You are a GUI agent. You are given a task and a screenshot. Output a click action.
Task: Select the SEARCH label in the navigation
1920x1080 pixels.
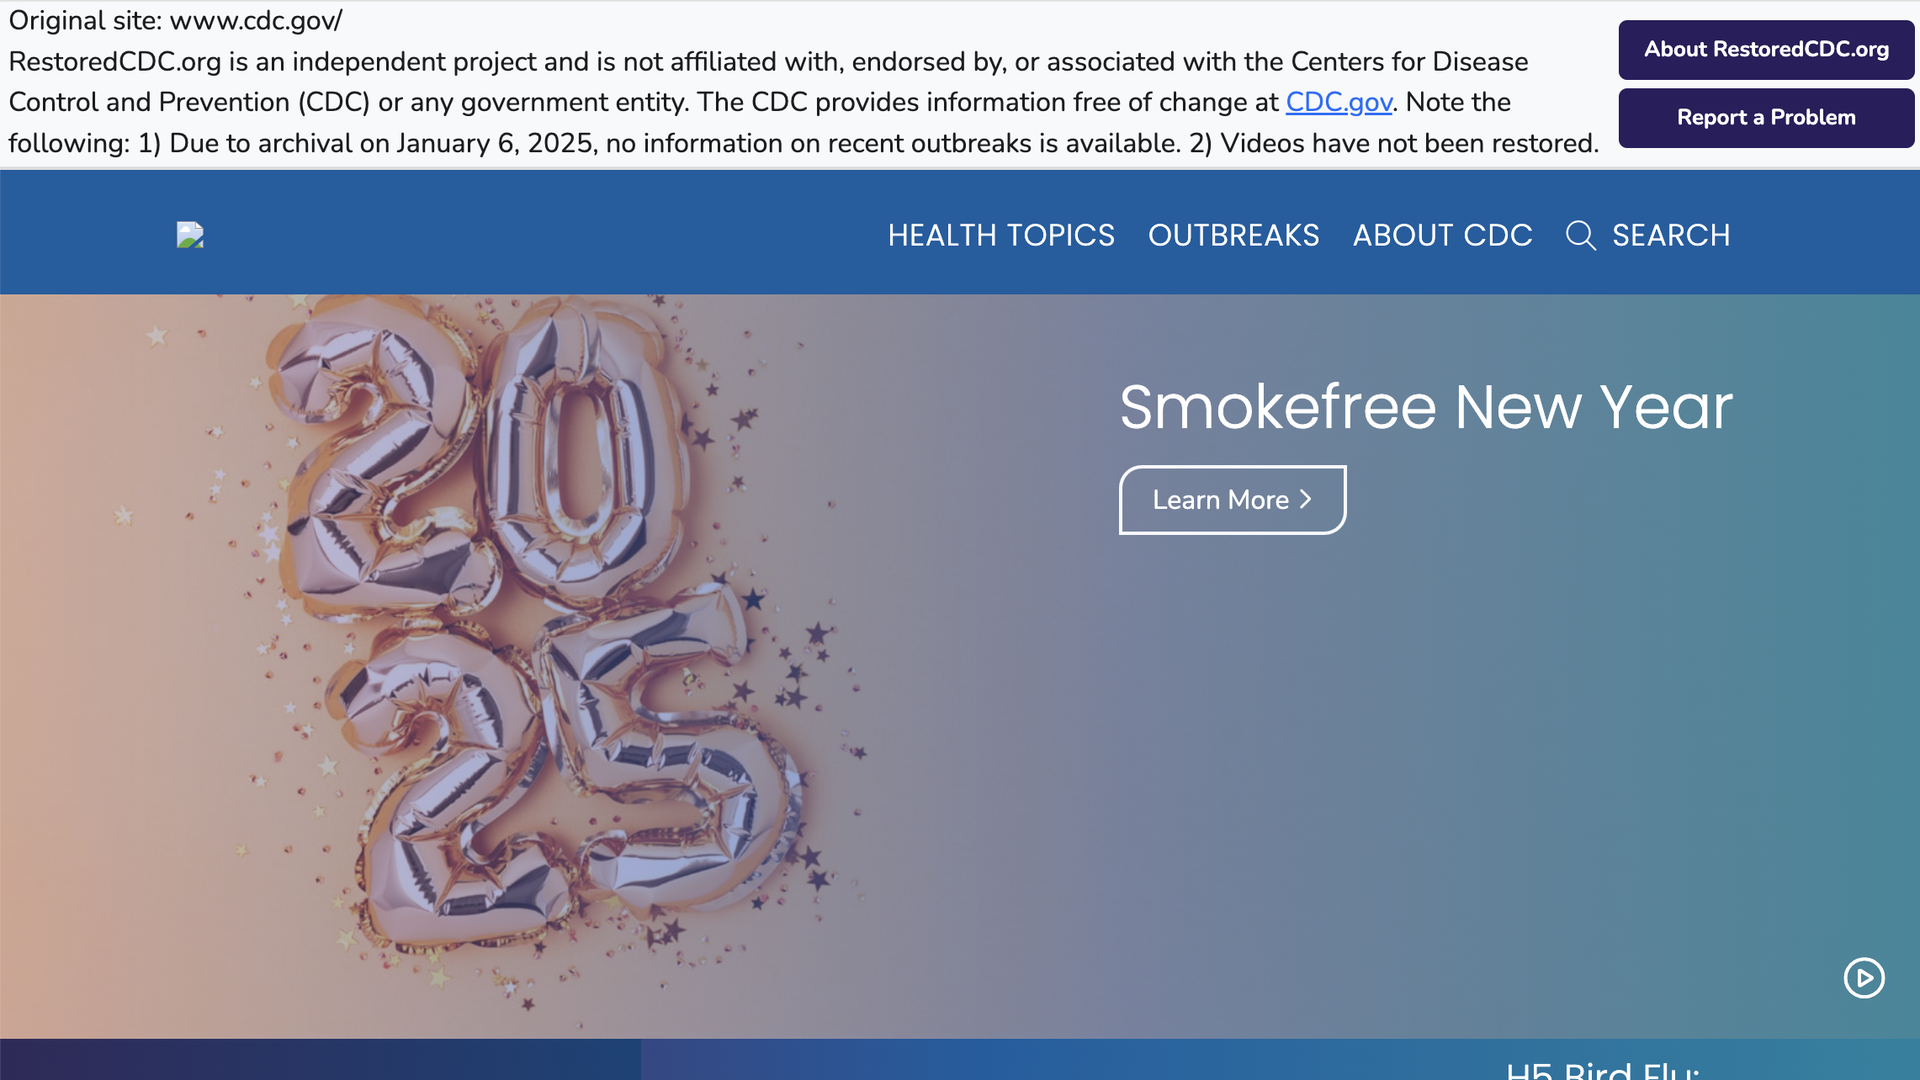click(1671, 236)
